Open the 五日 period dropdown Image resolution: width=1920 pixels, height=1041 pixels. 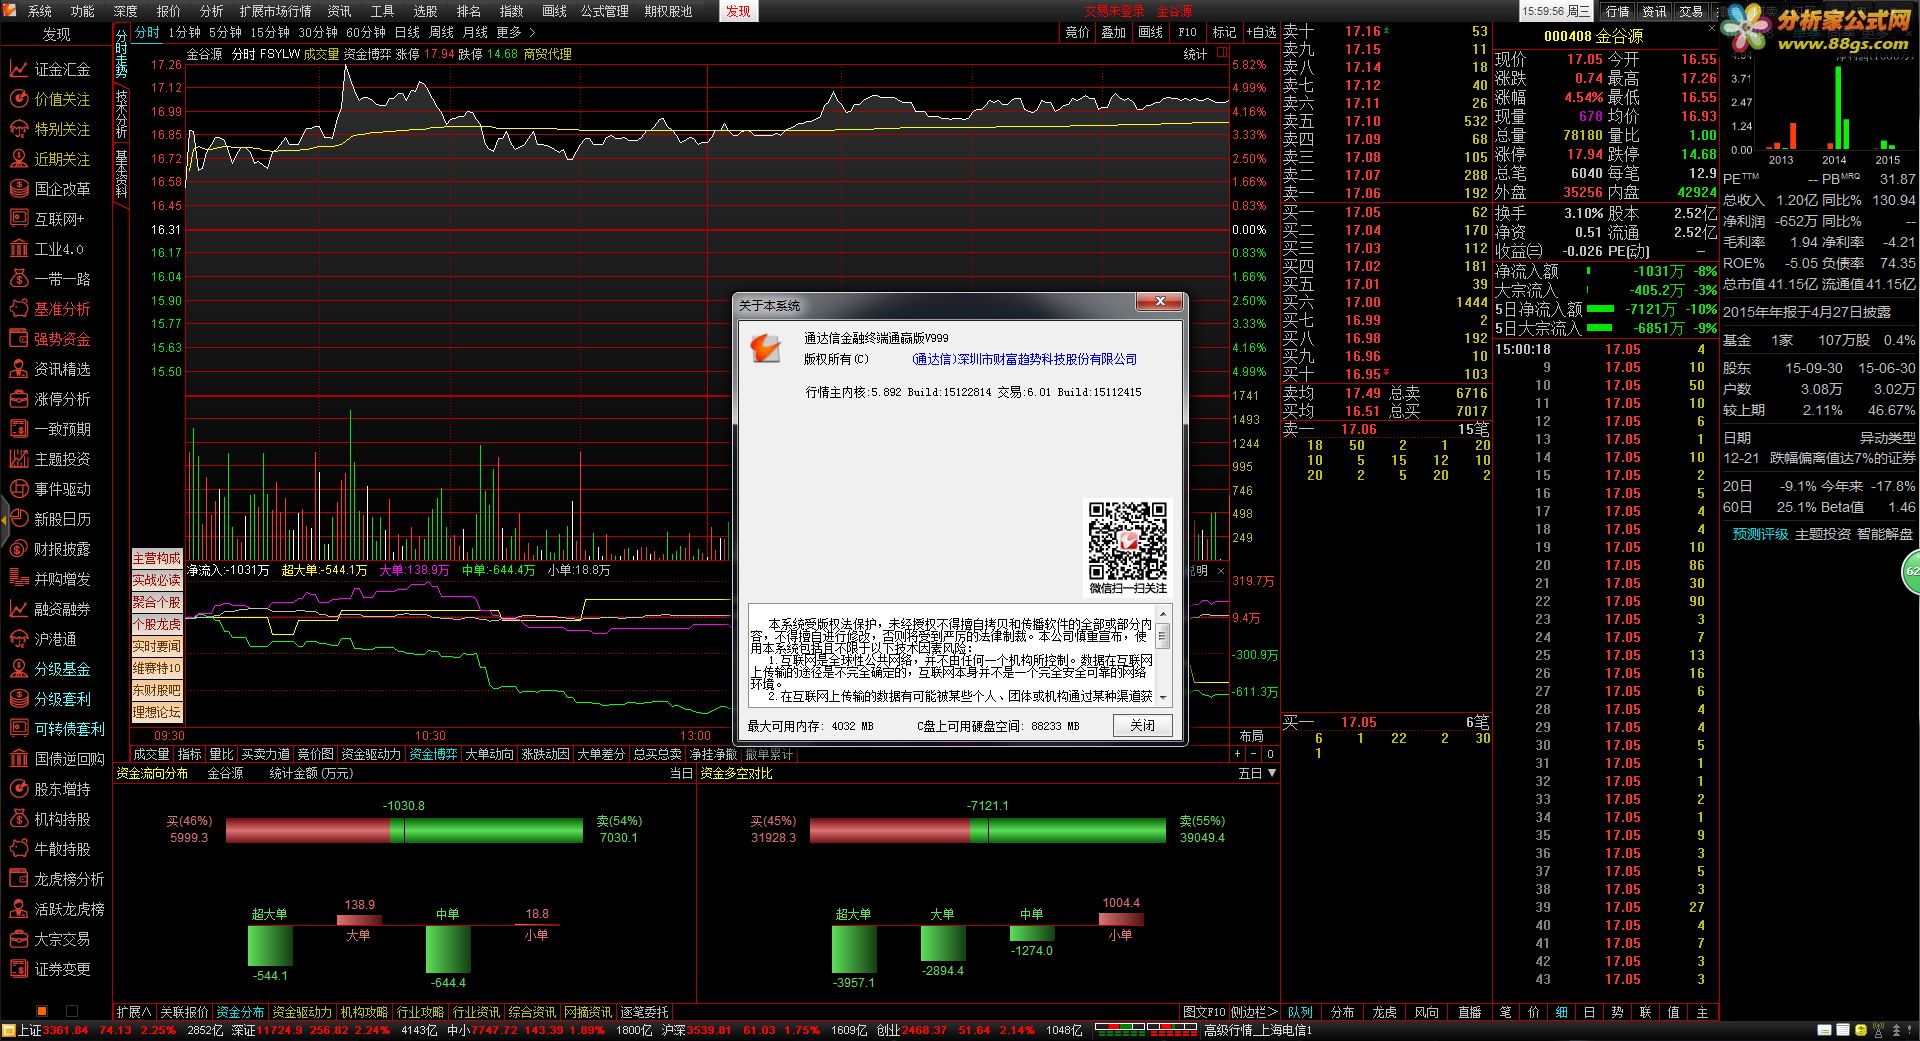(x=1257, y=773)
